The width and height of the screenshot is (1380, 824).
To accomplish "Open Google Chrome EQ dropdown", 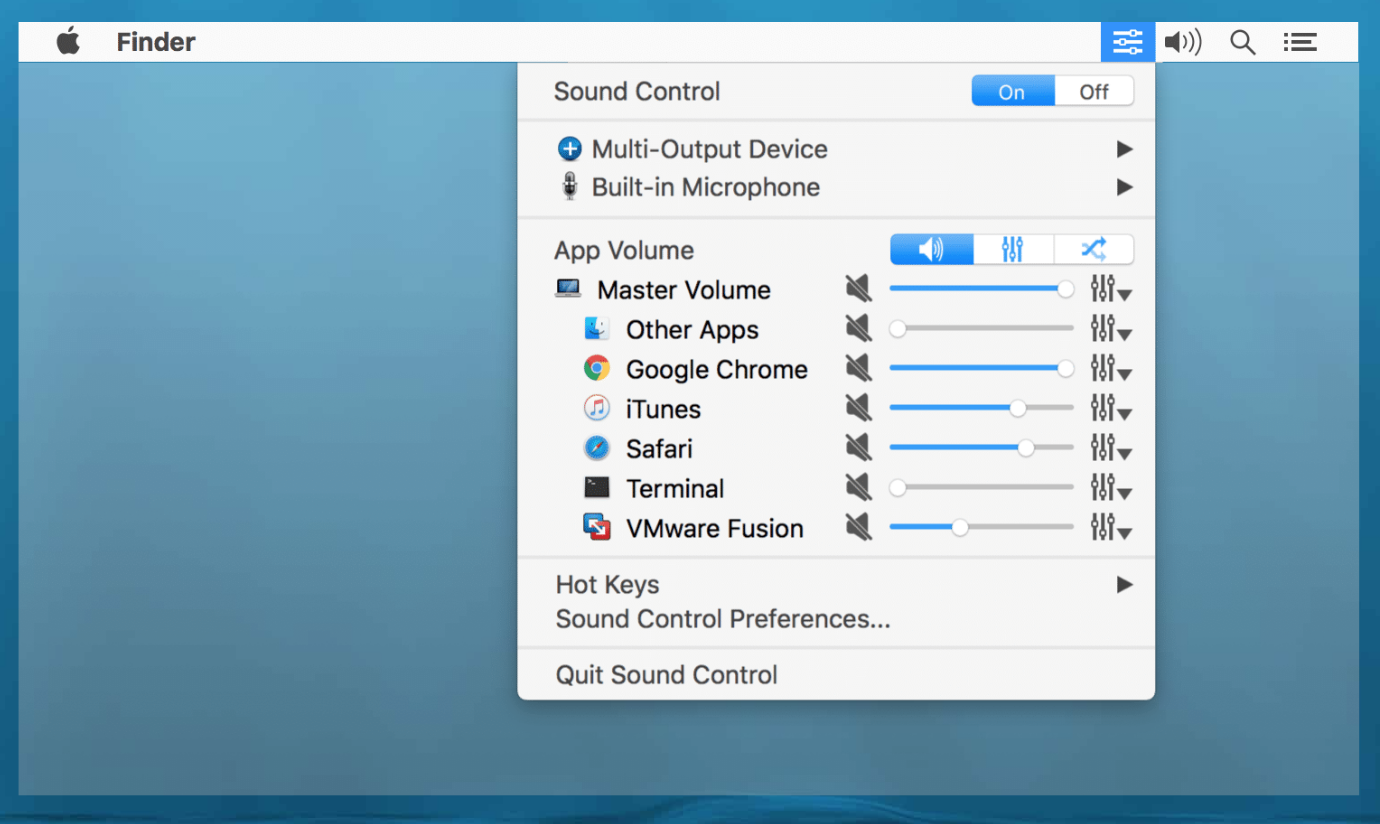I will coord(1111,368).
